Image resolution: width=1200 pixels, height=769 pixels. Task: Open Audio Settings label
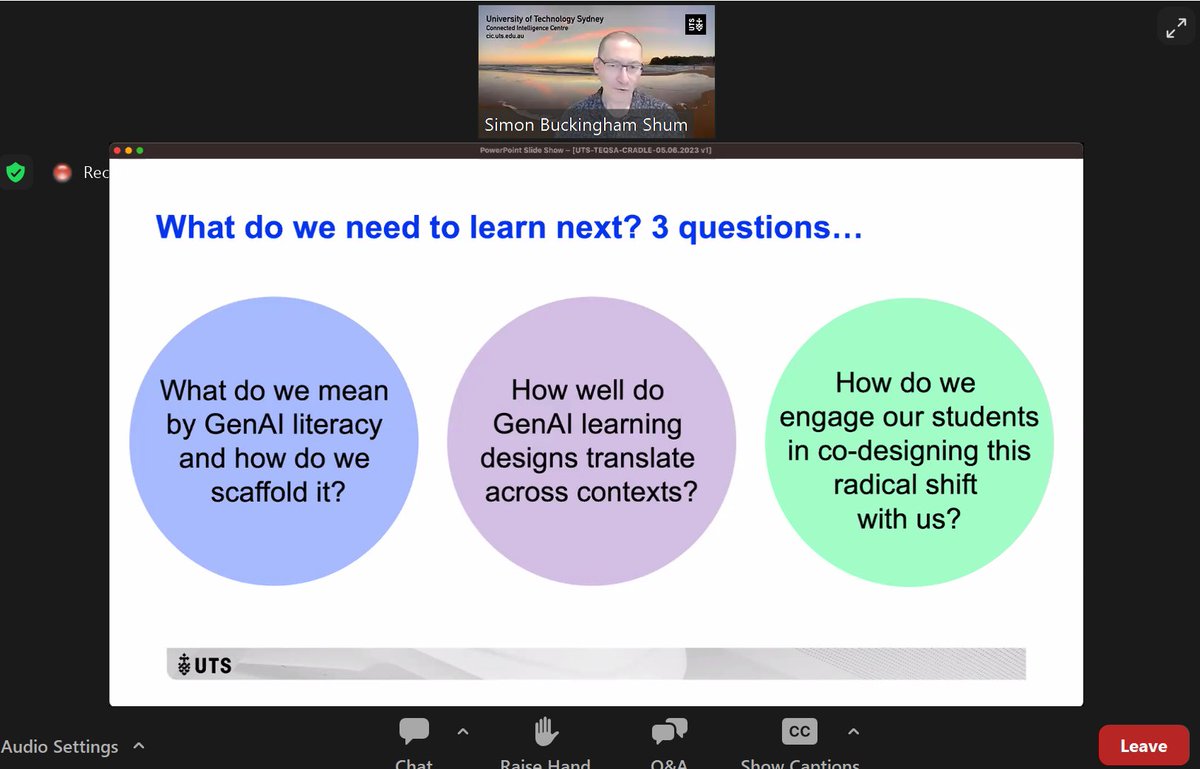pos(60,746)
